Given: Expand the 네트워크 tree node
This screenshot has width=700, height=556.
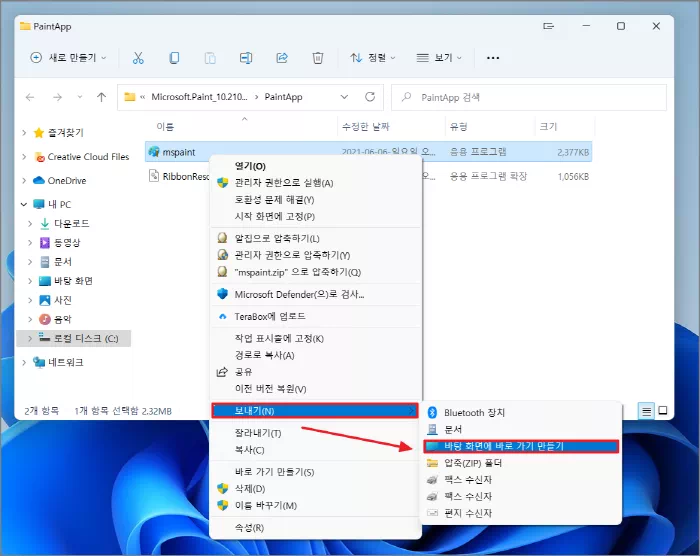Looking at the screenshot, I should 24,362.
